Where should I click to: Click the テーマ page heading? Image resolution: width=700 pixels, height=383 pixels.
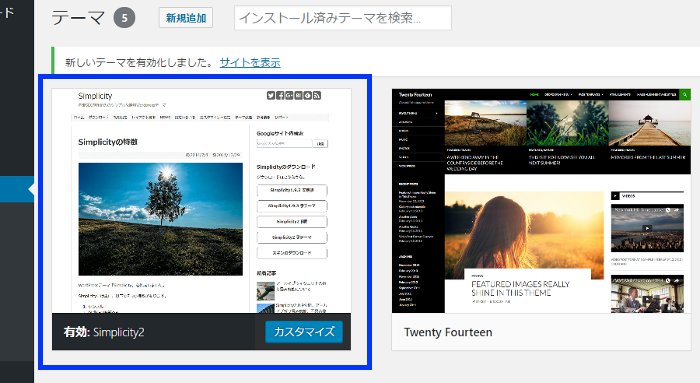78,18
